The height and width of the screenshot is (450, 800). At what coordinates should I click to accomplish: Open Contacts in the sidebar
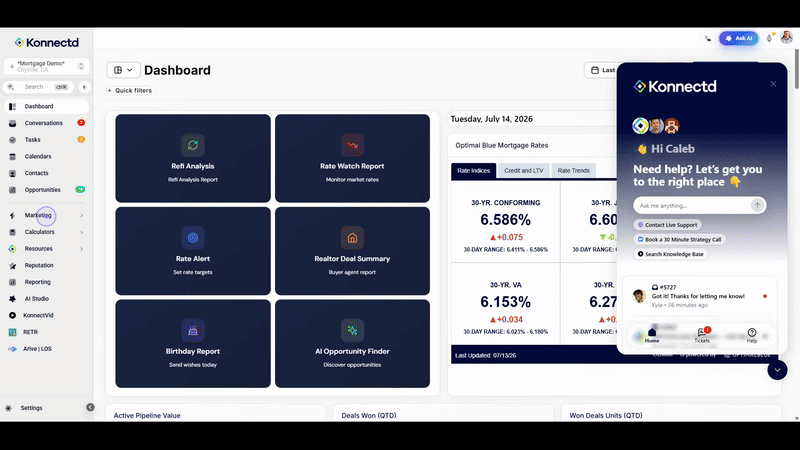coord(46,173)
